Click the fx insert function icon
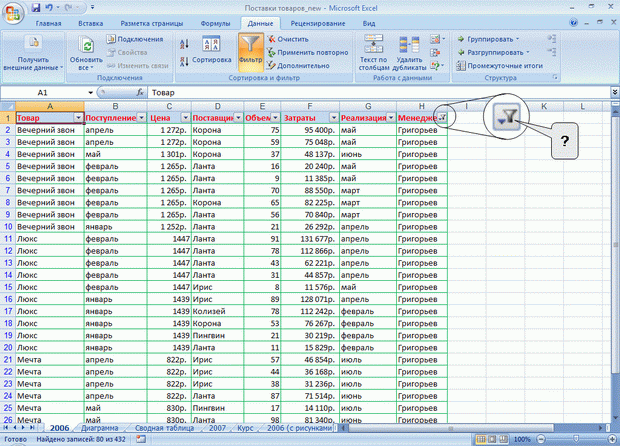The image size is (620, 446). (140, 93)
